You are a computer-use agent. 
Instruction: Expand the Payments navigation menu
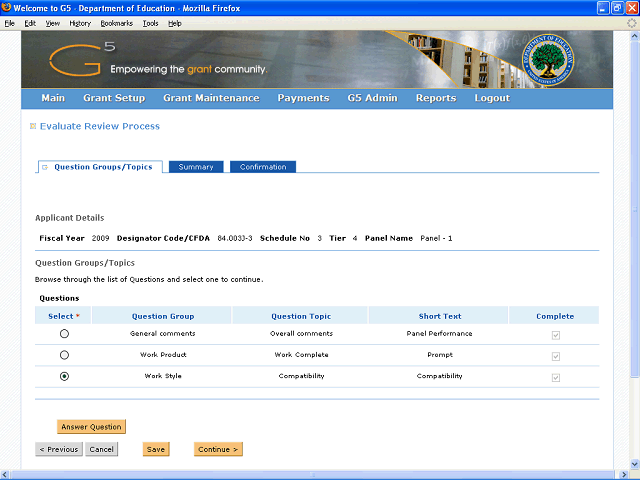point(303,98)
